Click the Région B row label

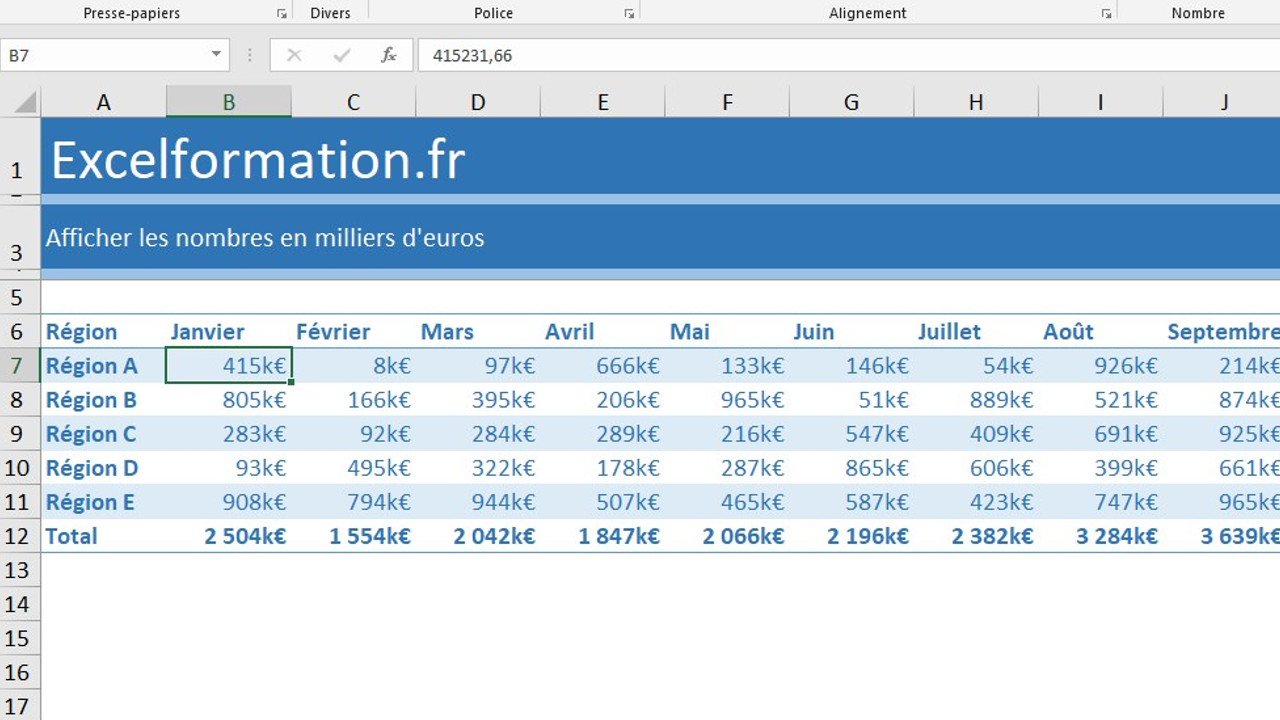[x=104, y=400]
